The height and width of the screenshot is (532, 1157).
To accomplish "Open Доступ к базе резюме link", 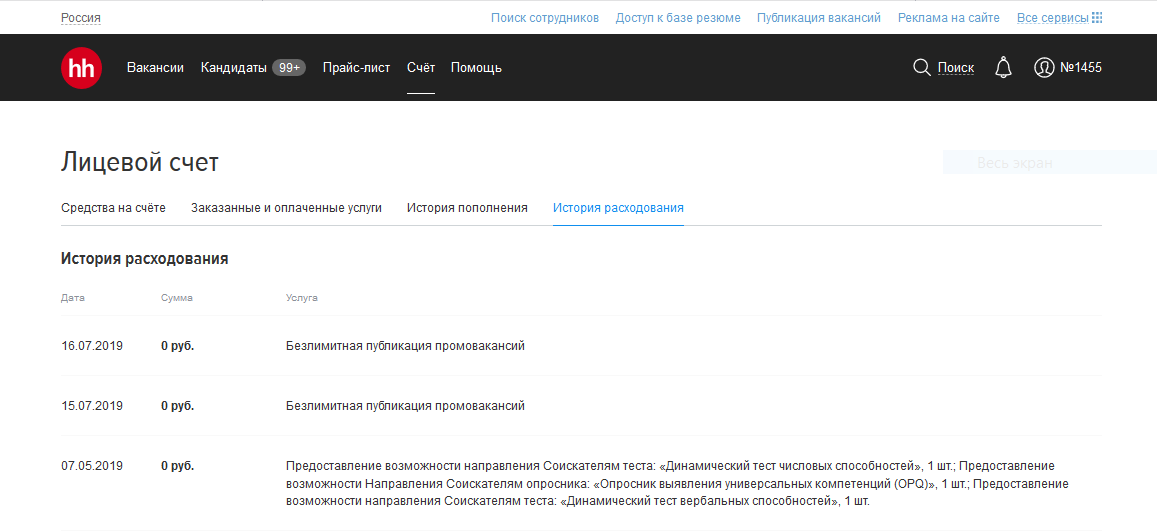I will click(678, 18).
